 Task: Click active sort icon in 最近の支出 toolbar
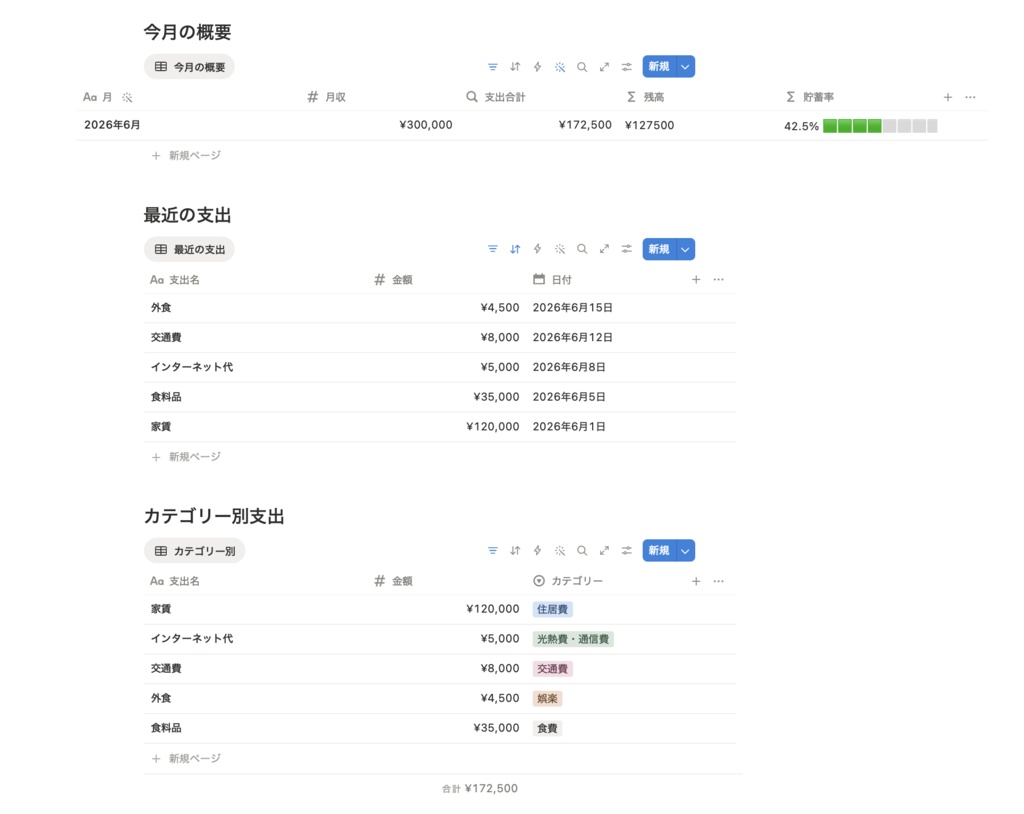coord(515,249)
